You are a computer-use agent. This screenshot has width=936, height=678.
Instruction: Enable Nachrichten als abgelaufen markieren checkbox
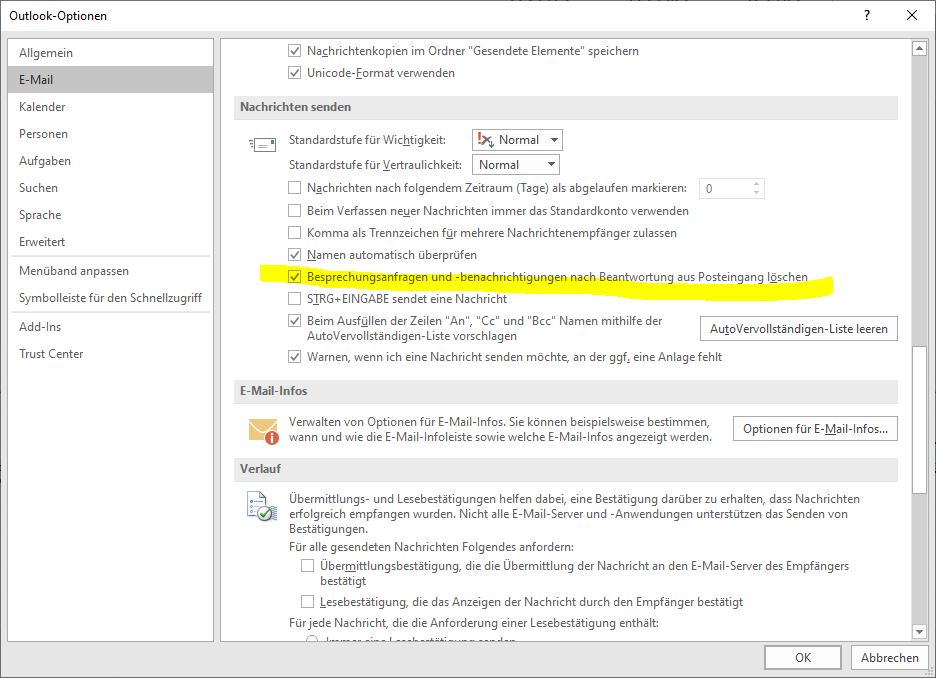click(x=294, y=188)
